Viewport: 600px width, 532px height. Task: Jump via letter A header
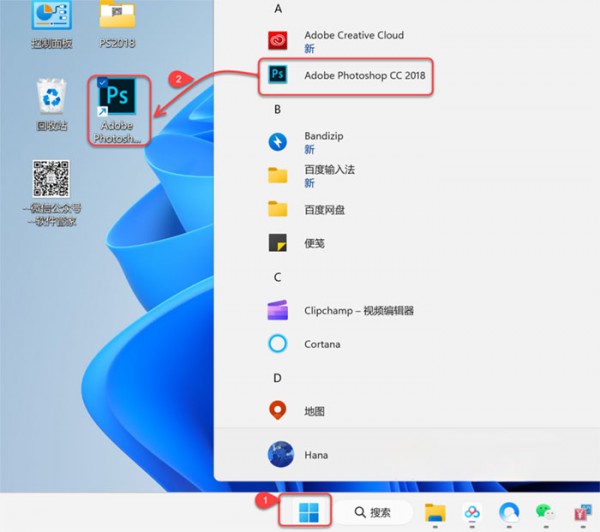pyautogui.click(x=278, y=8)
